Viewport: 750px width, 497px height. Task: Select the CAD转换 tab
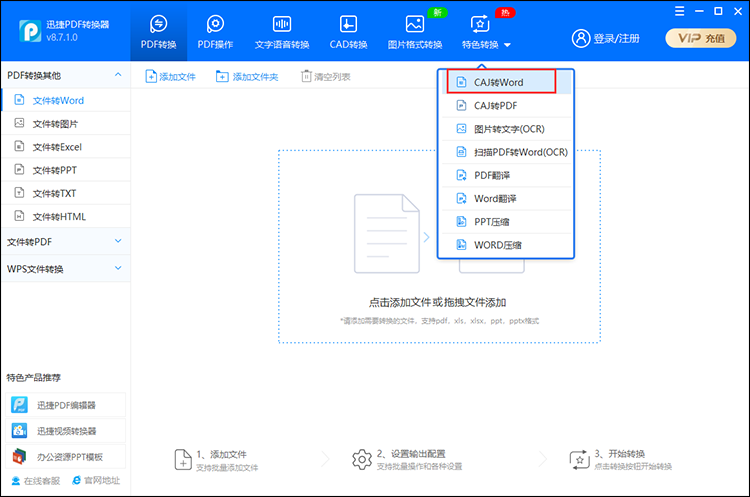(x=348, y=32)
